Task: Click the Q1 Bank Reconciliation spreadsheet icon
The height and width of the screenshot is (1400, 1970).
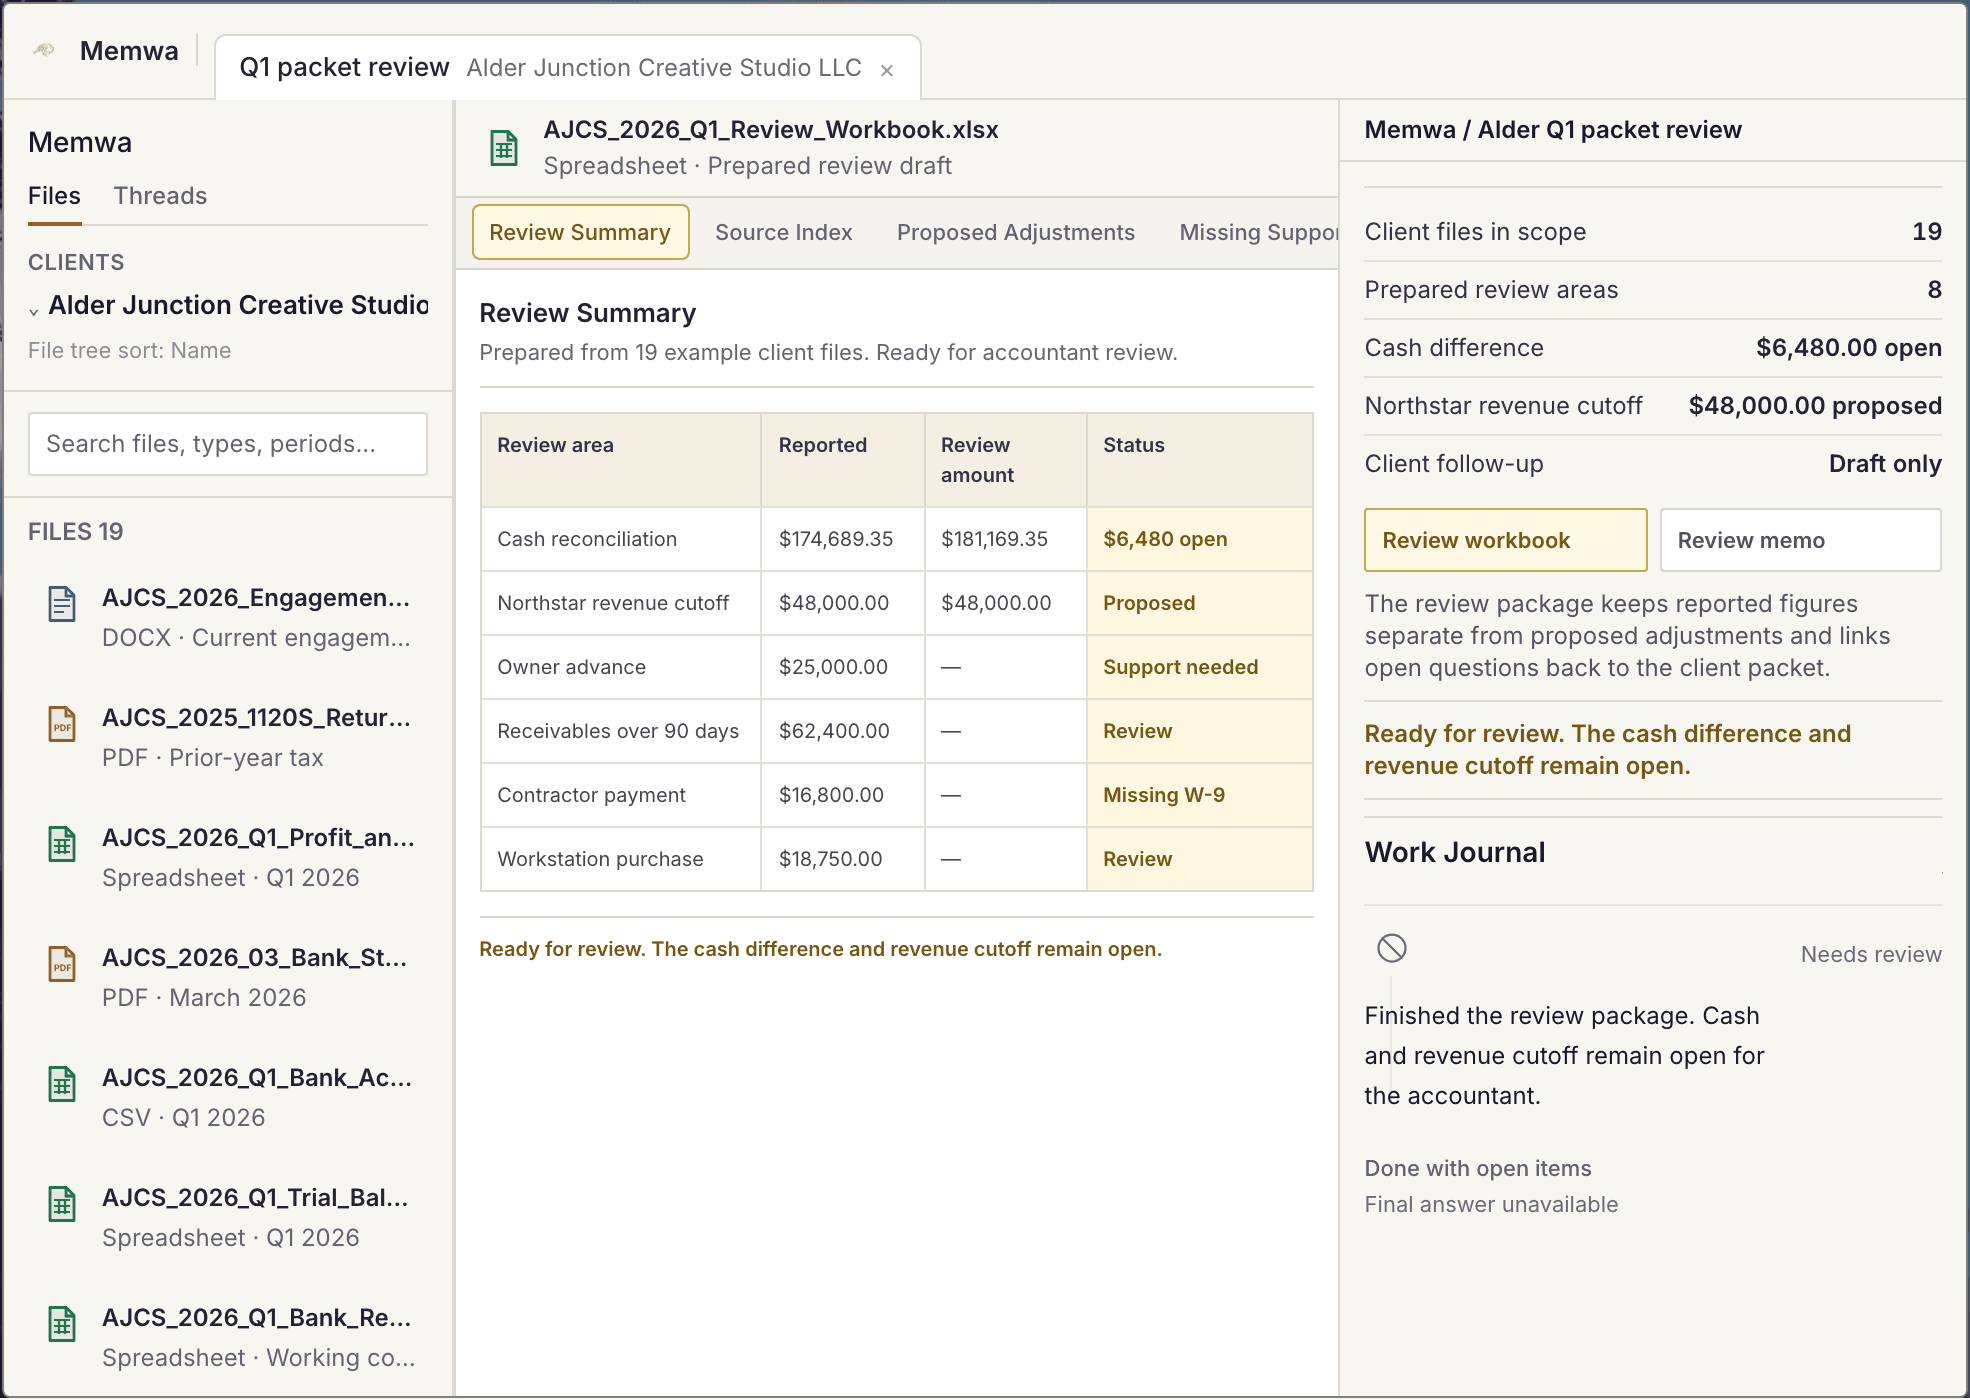Action: tap(62, 1324)
